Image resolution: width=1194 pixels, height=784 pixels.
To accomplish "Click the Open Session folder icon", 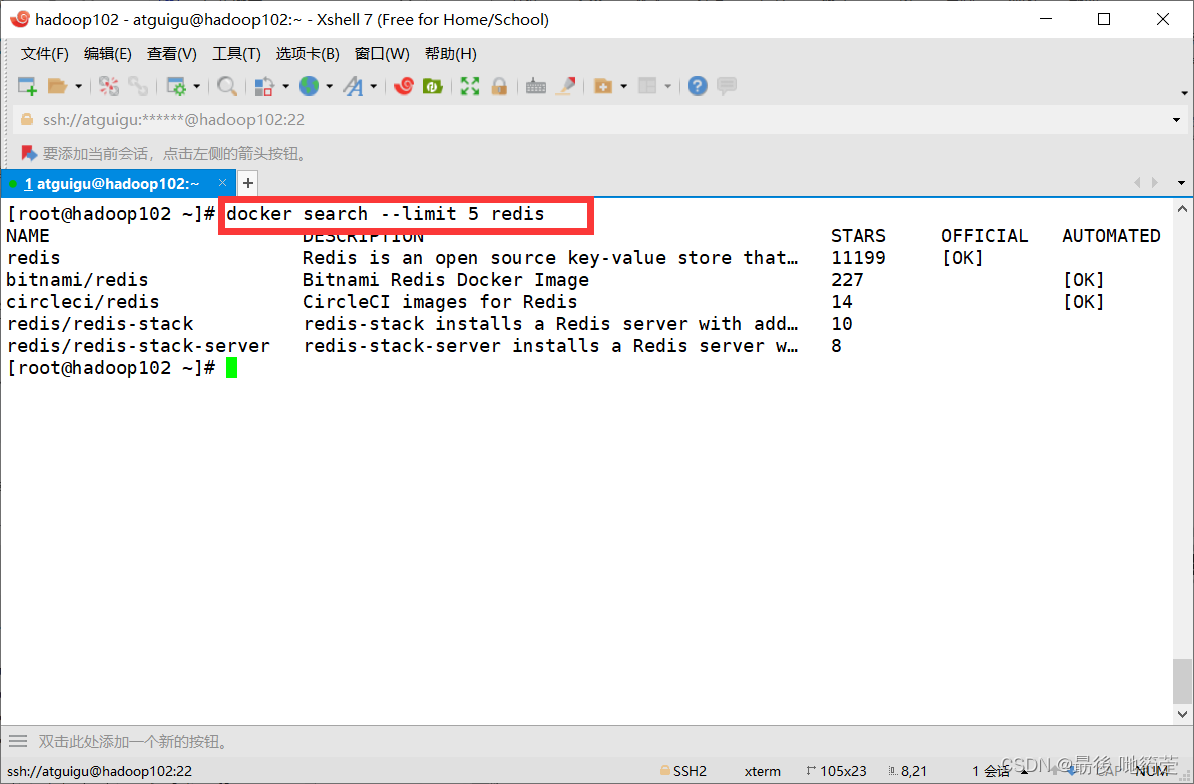I will (58, 86).
